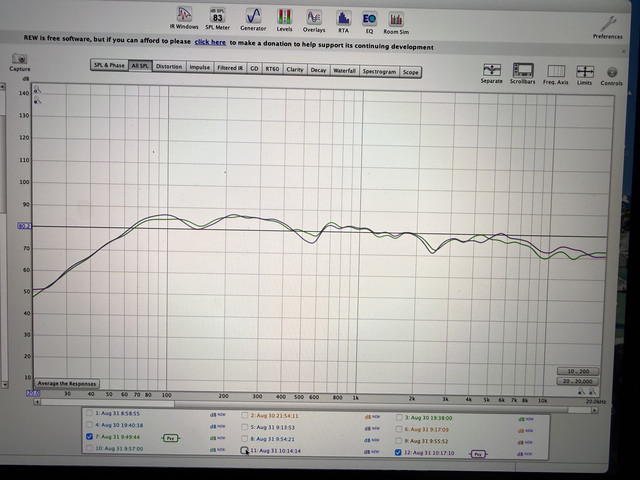Viewport: 640px width, 480px height.
Task: Open the Overlays window
Action: pos(314,21)
